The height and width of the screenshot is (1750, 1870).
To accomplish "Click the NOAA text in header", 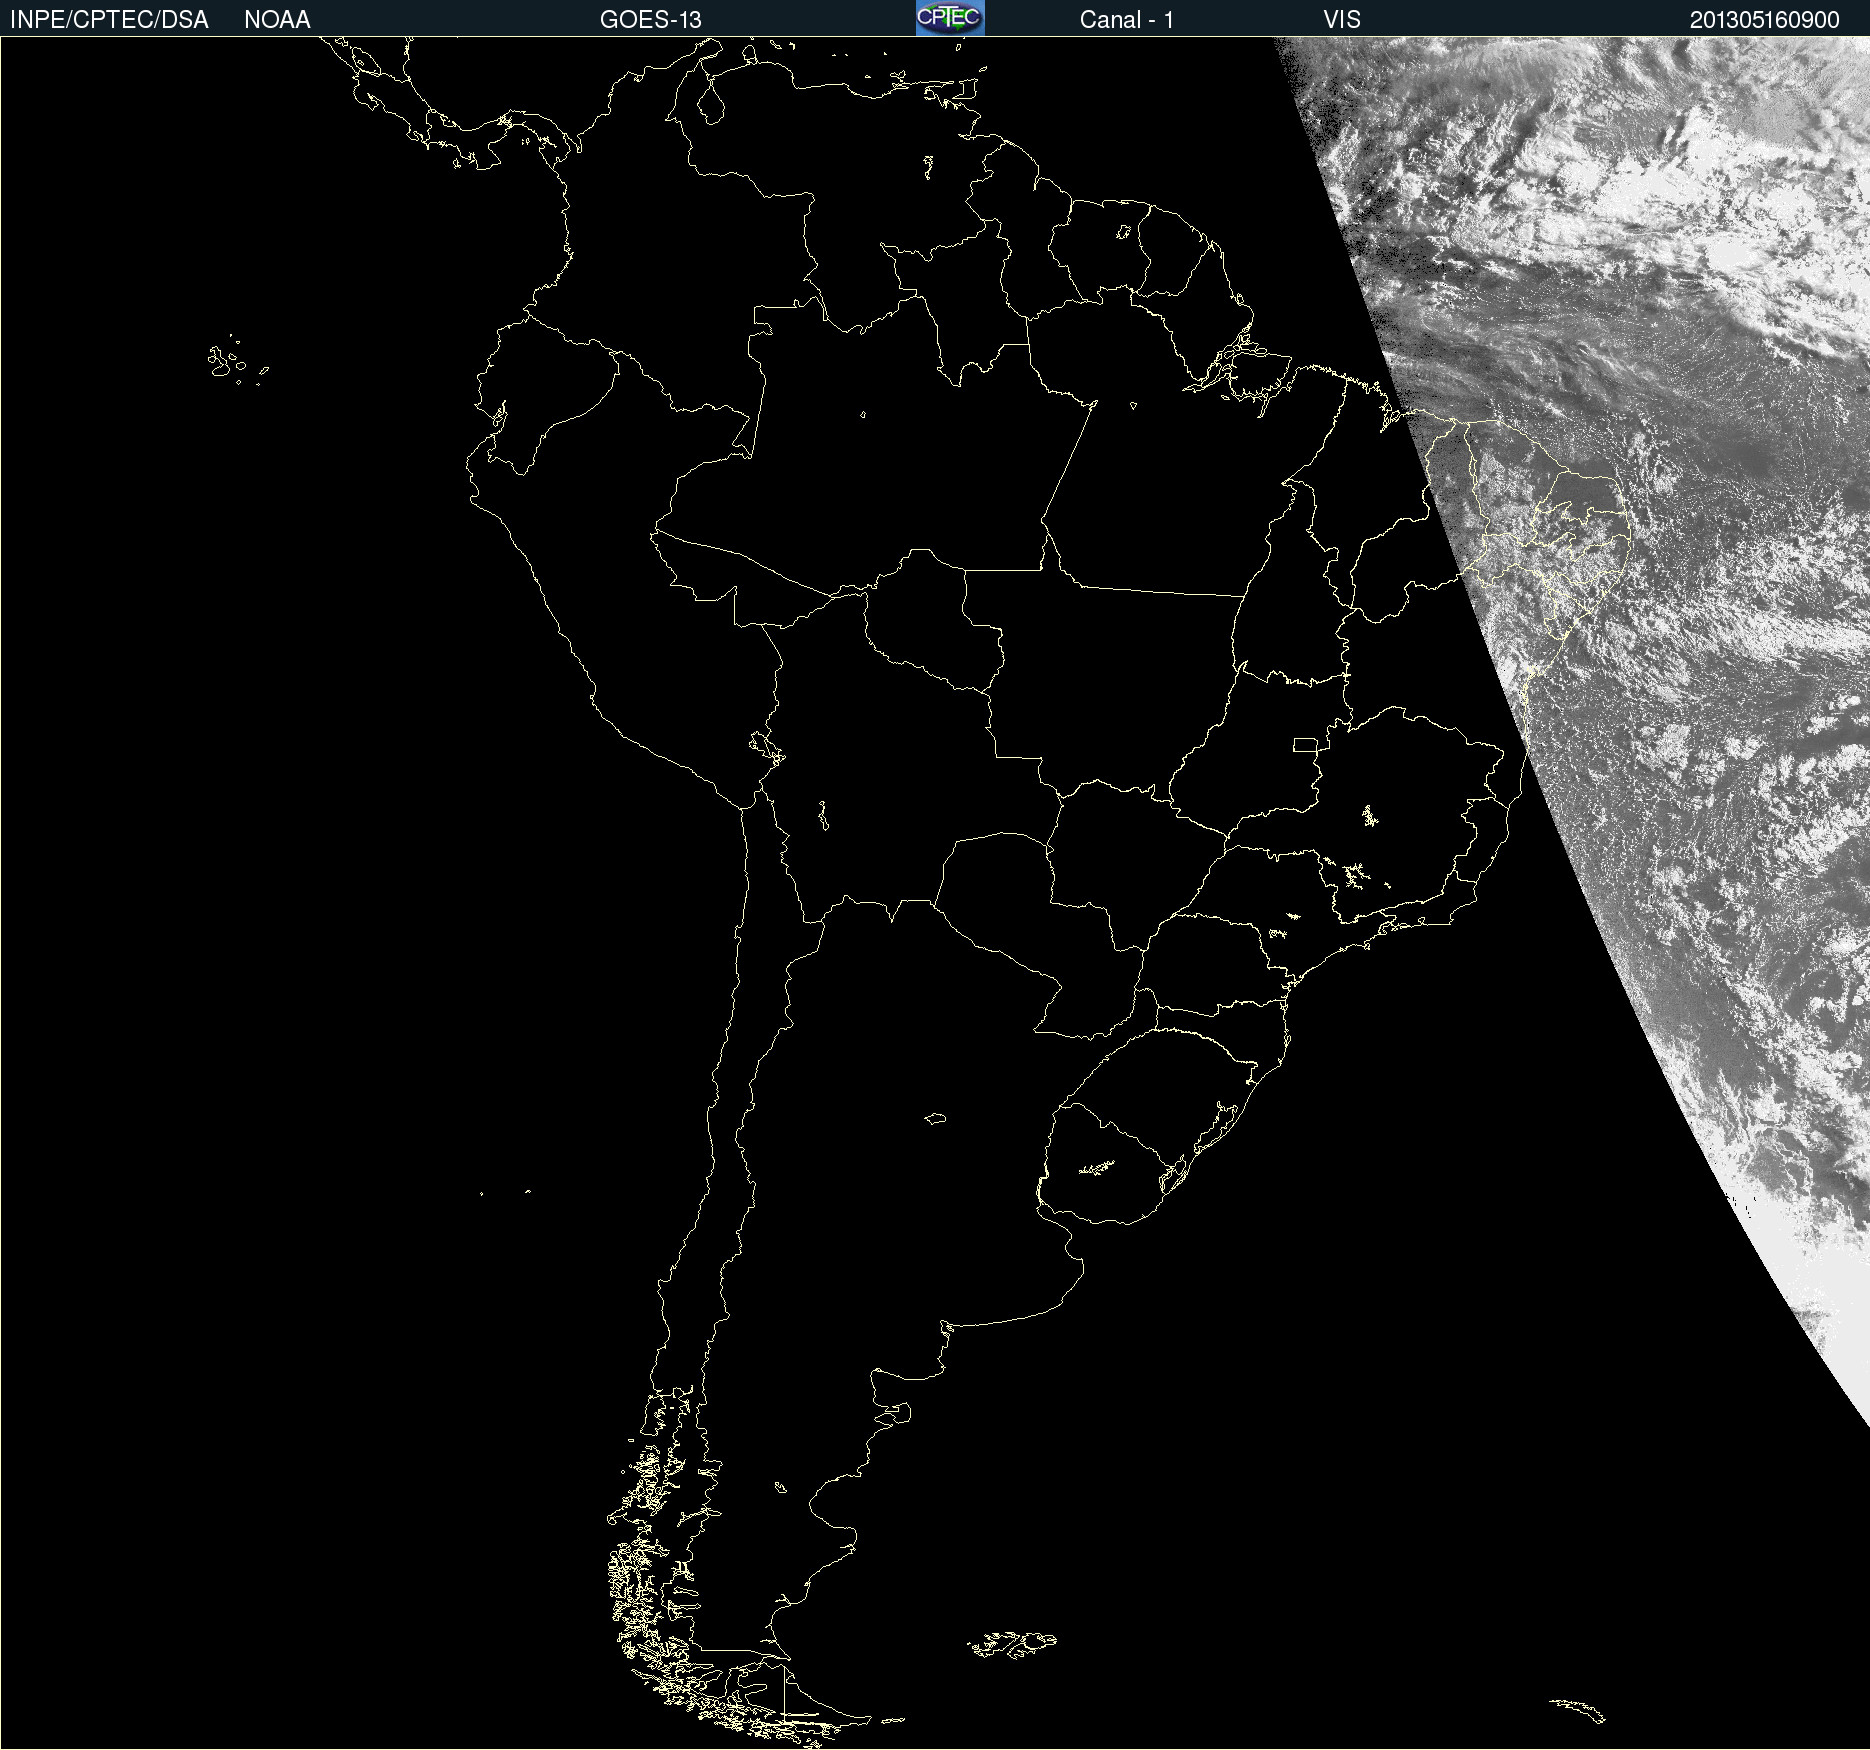I will click(x=277, y=19).
